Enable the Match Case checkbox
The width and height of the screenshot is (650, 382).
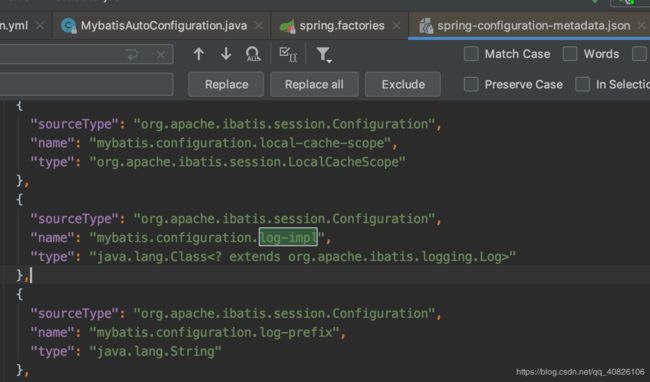tap(471, 54)
